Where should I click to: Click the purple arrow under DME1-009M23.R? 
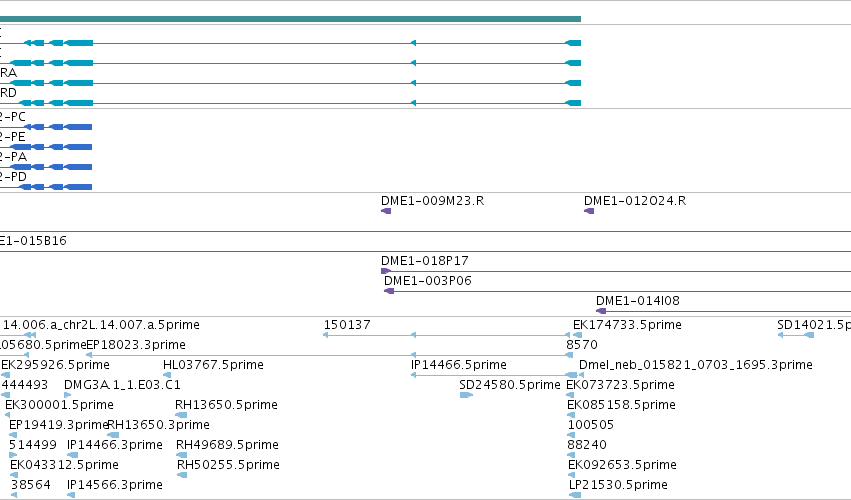386,211
